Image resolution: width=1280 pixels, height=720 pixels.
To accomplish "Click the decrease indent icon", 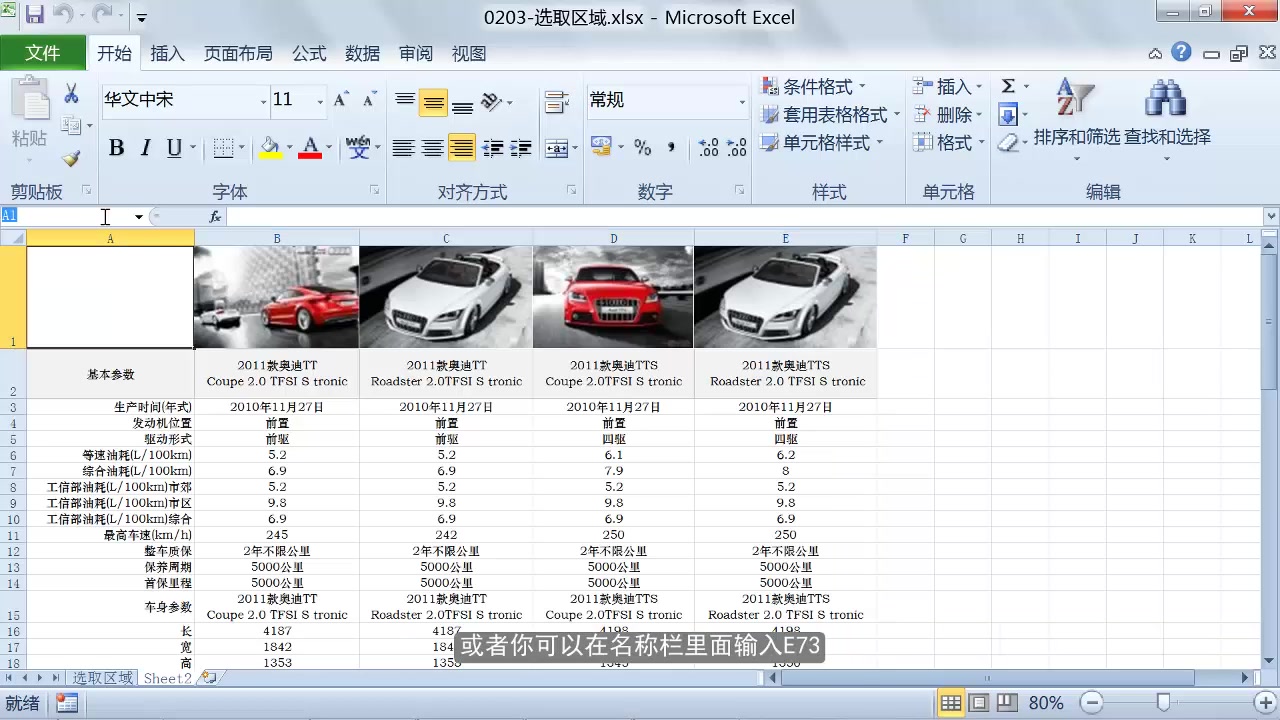I will (492, 148).
